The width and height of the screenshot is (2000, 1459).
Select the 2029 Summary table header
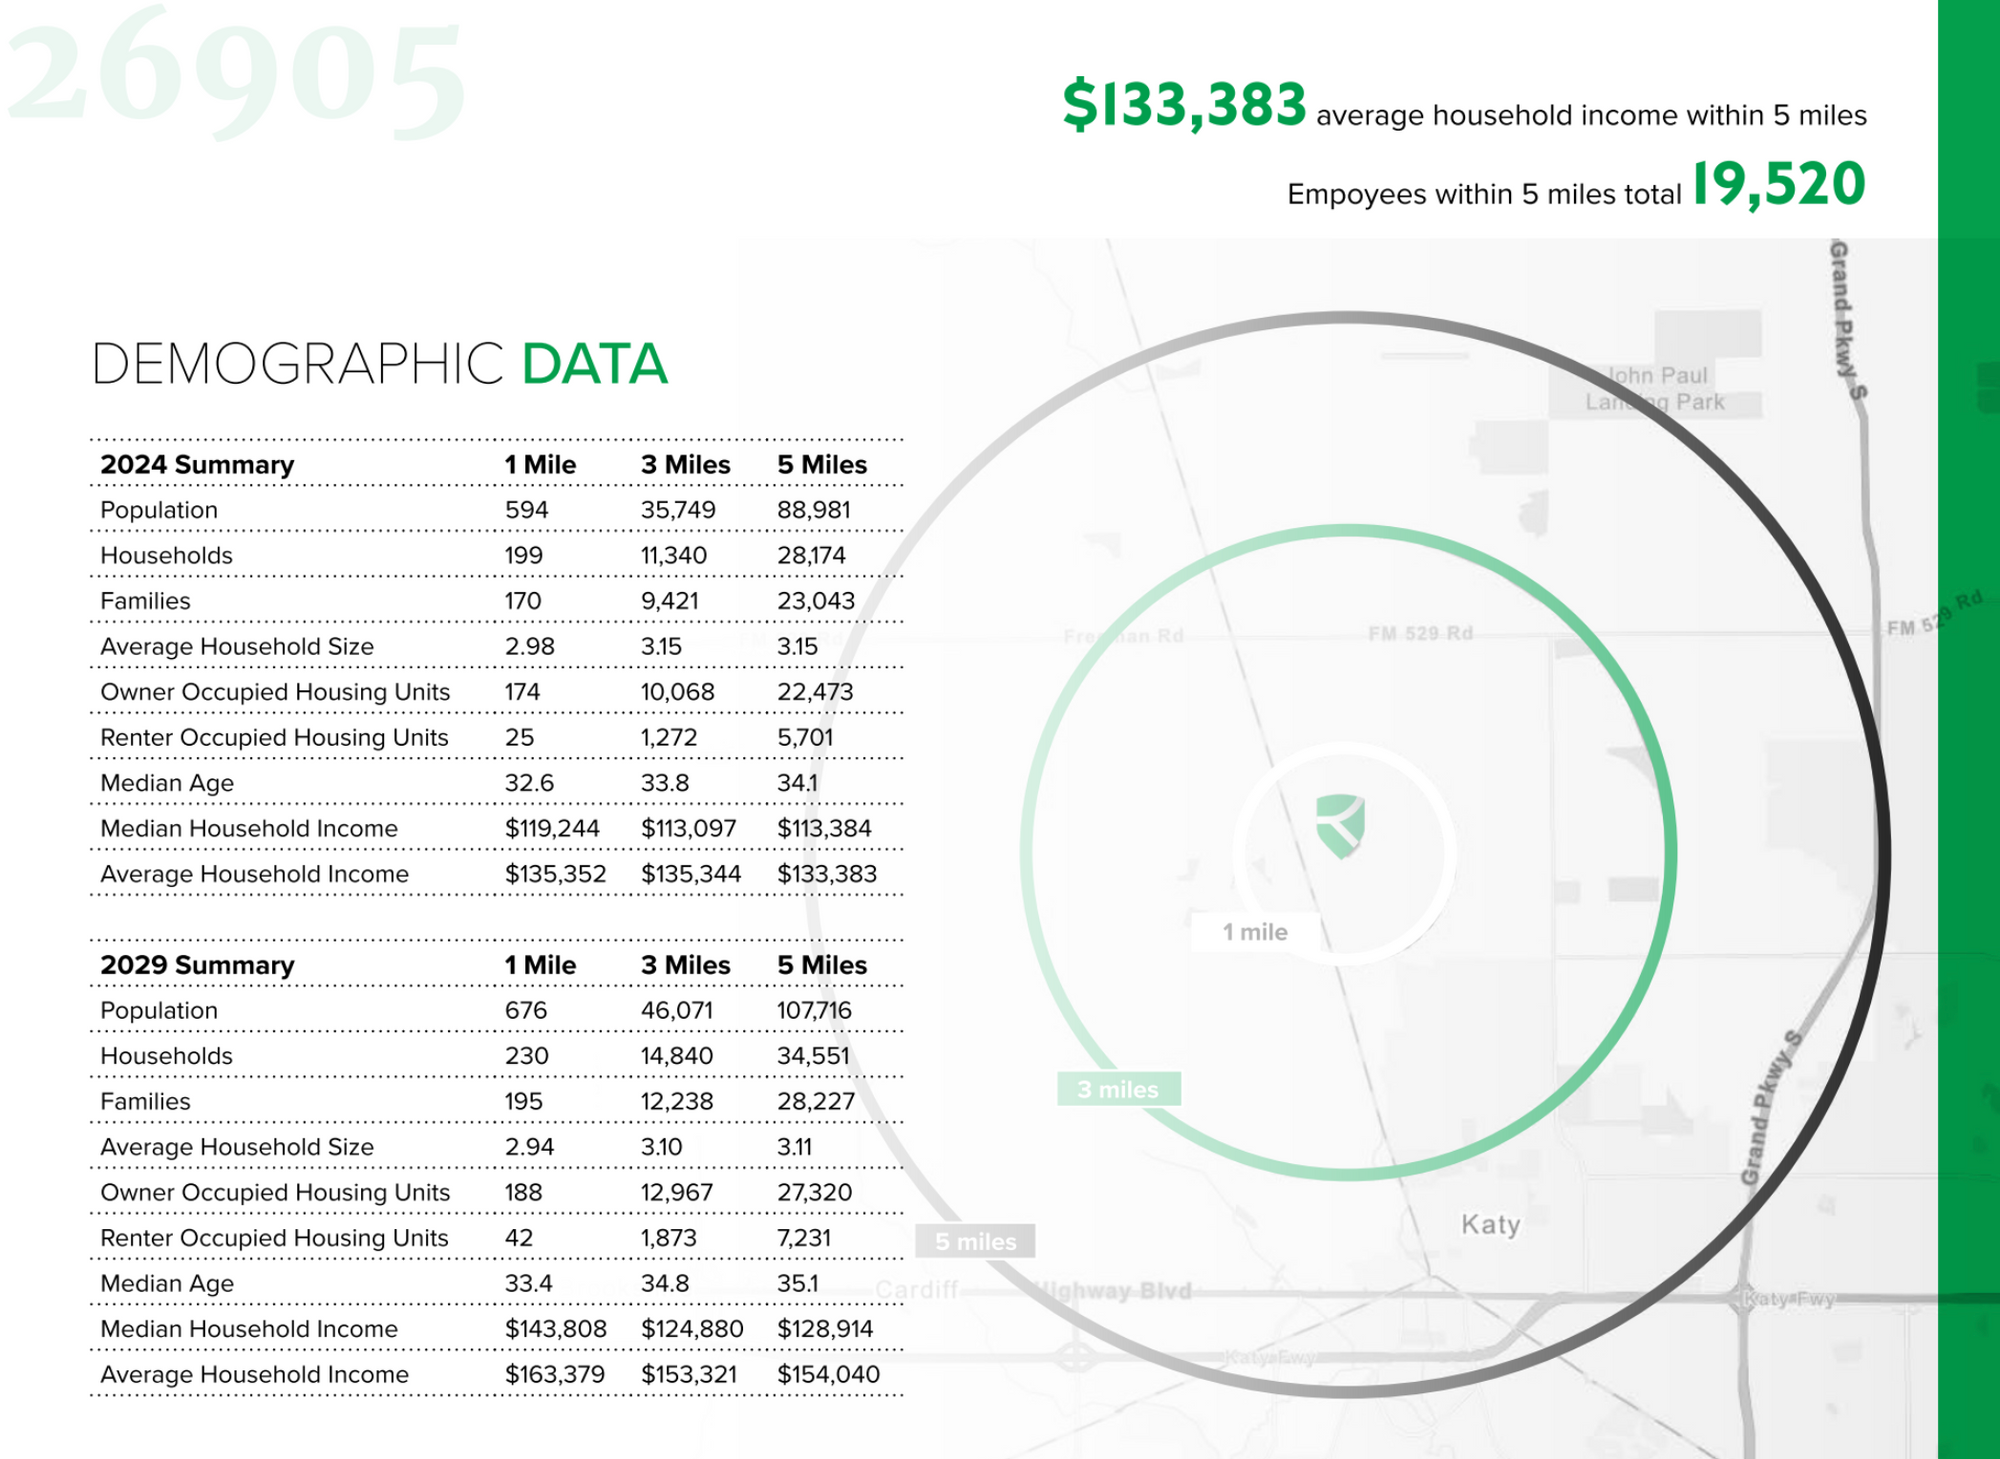pos(197,965)
